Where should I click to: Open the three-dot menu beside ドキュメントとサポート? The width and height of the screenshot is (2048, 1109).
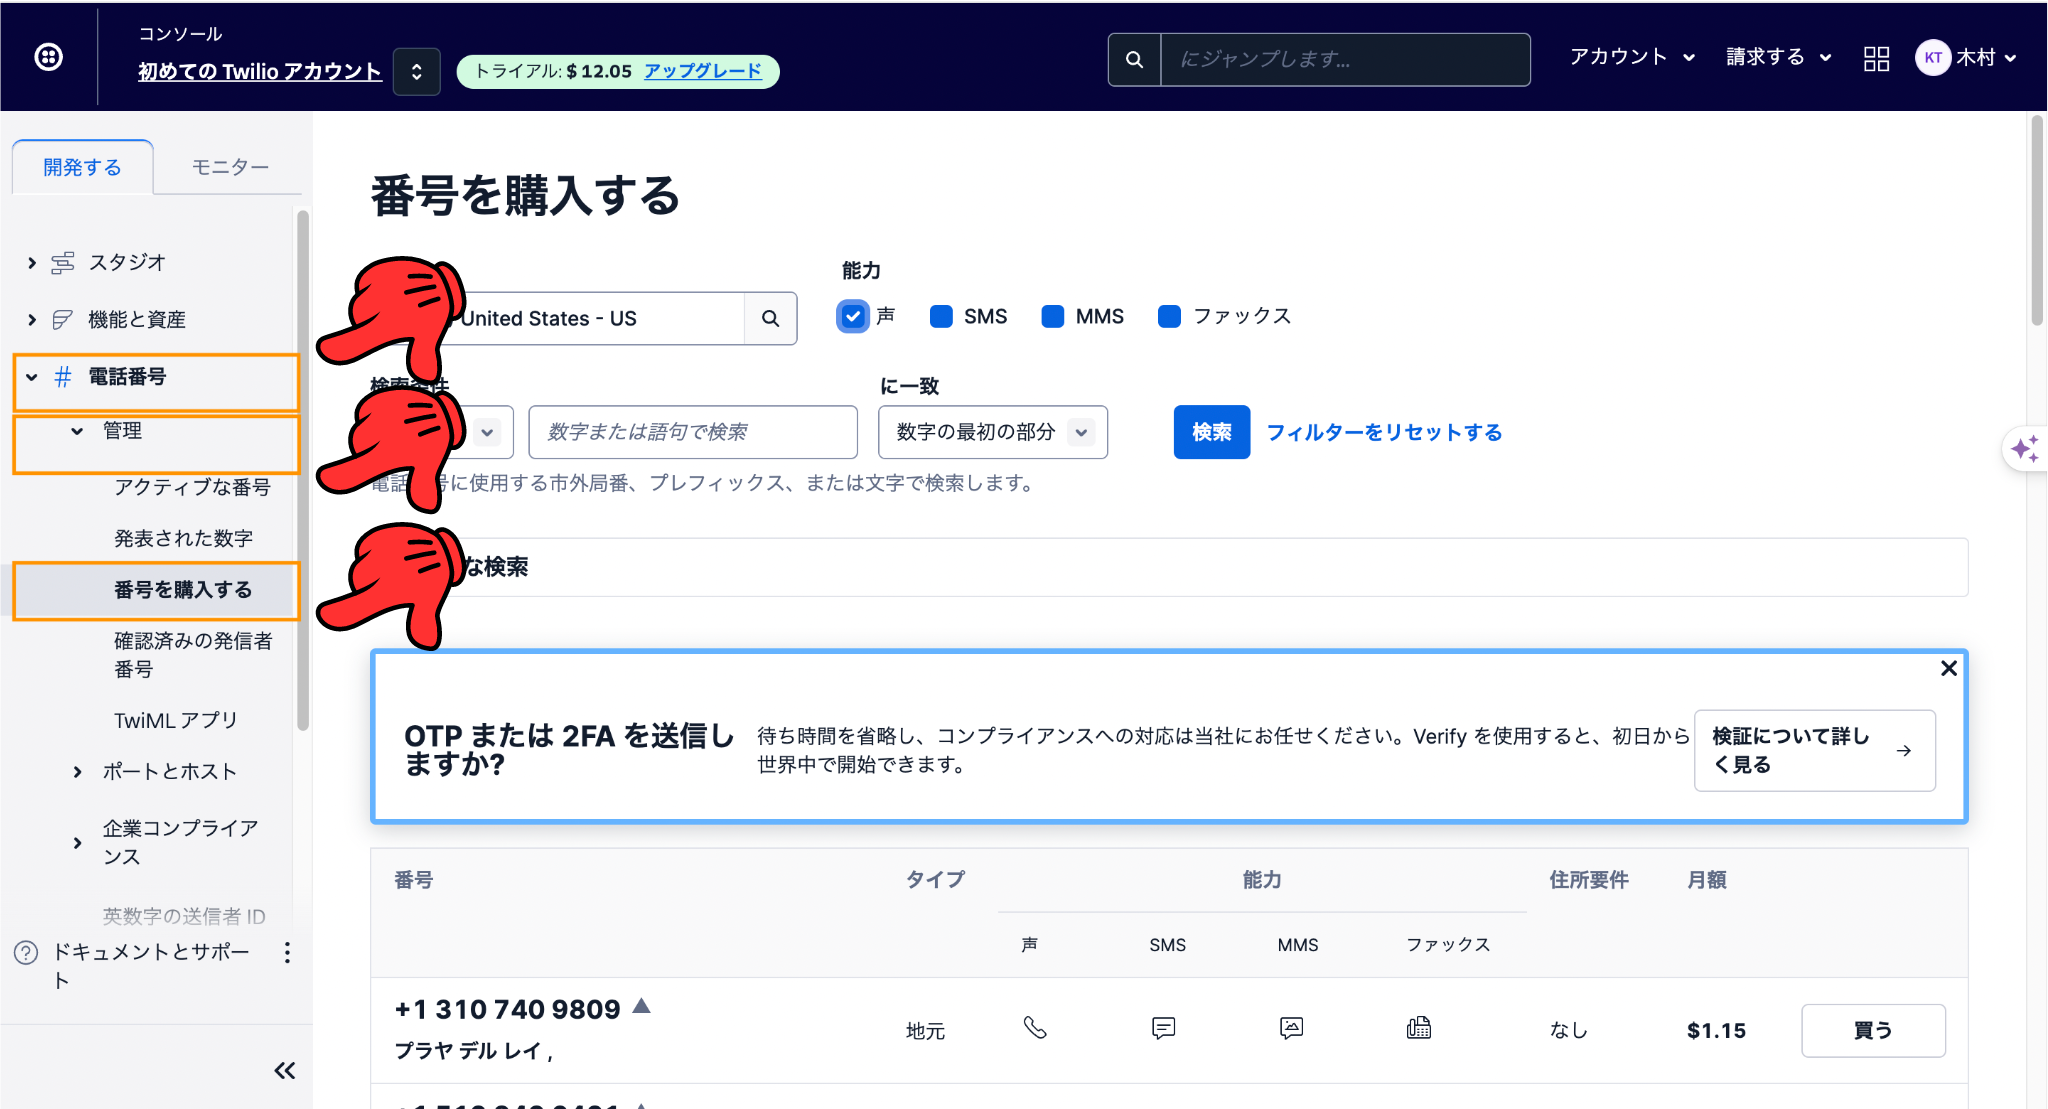tap(287, 953)
